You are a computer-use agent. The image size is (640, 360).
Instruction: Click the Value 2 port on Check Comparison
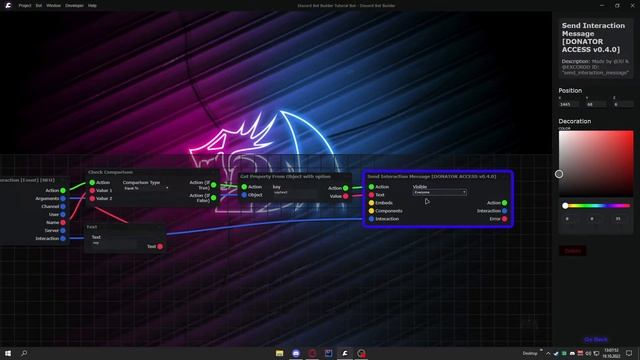(x=92, y=198)
